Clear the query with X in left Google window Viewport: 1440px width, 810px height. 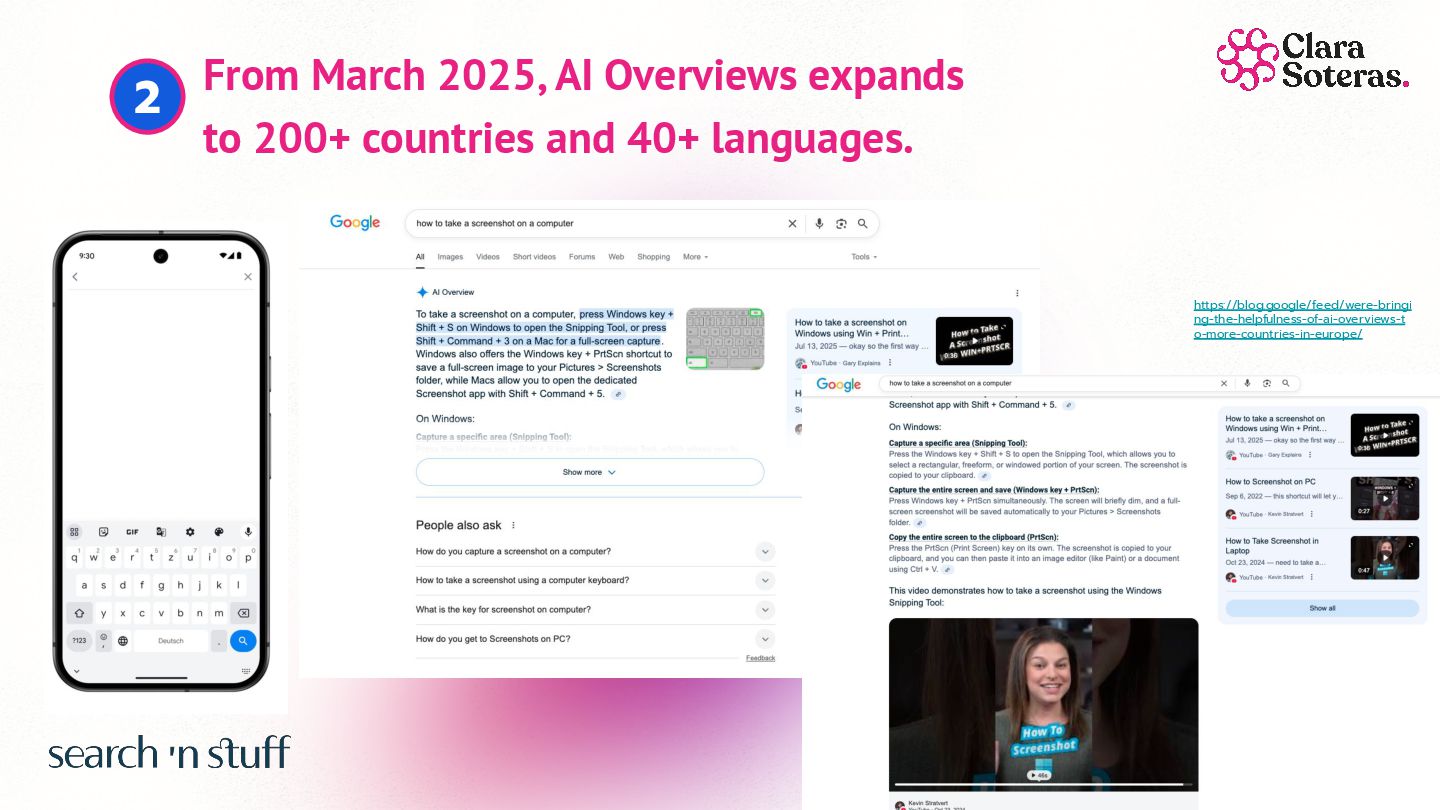[792, 224]
